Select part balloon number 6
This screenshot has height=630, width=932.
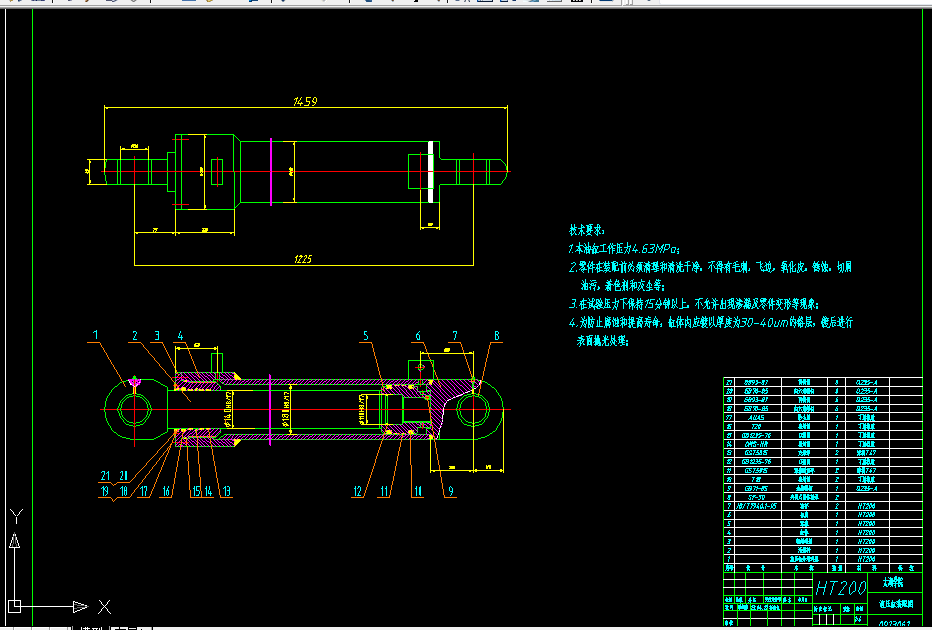(x=418, y=336)
